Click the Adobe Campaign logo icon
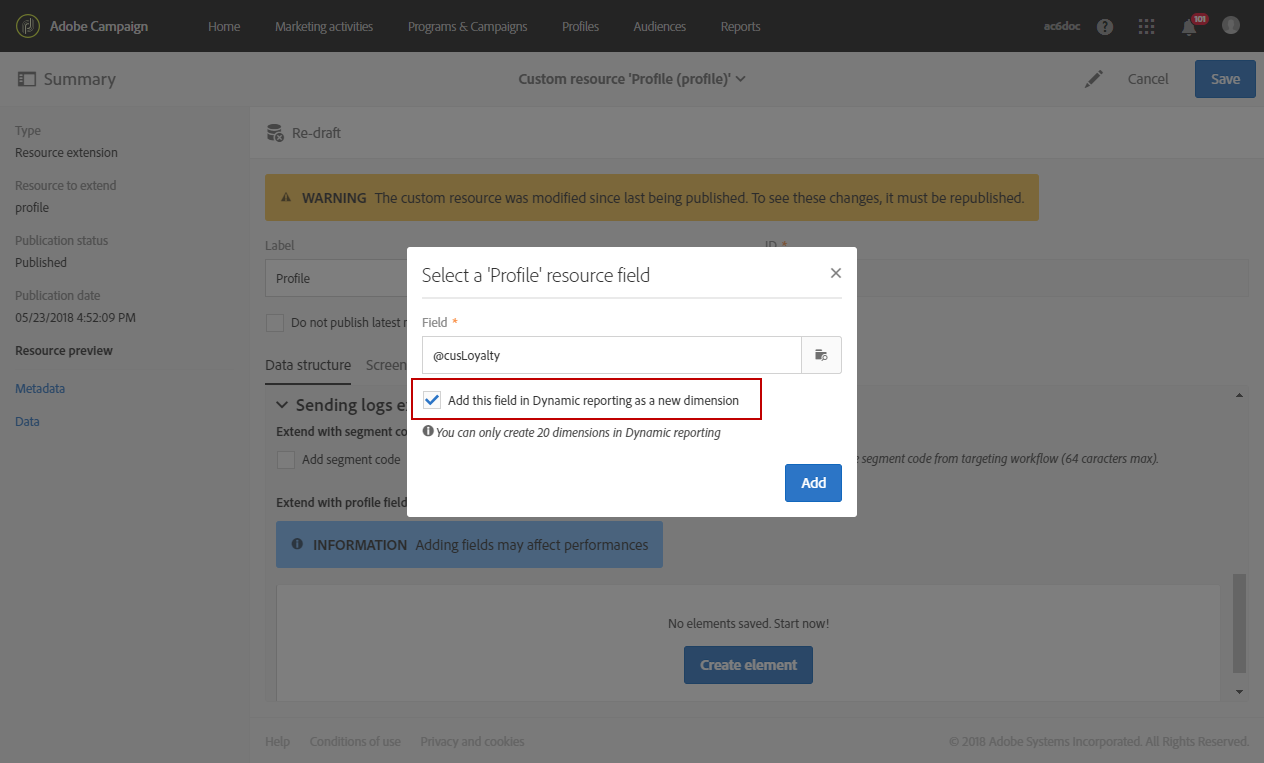The width and height of the screenshot is (1264, 763). 29,26
